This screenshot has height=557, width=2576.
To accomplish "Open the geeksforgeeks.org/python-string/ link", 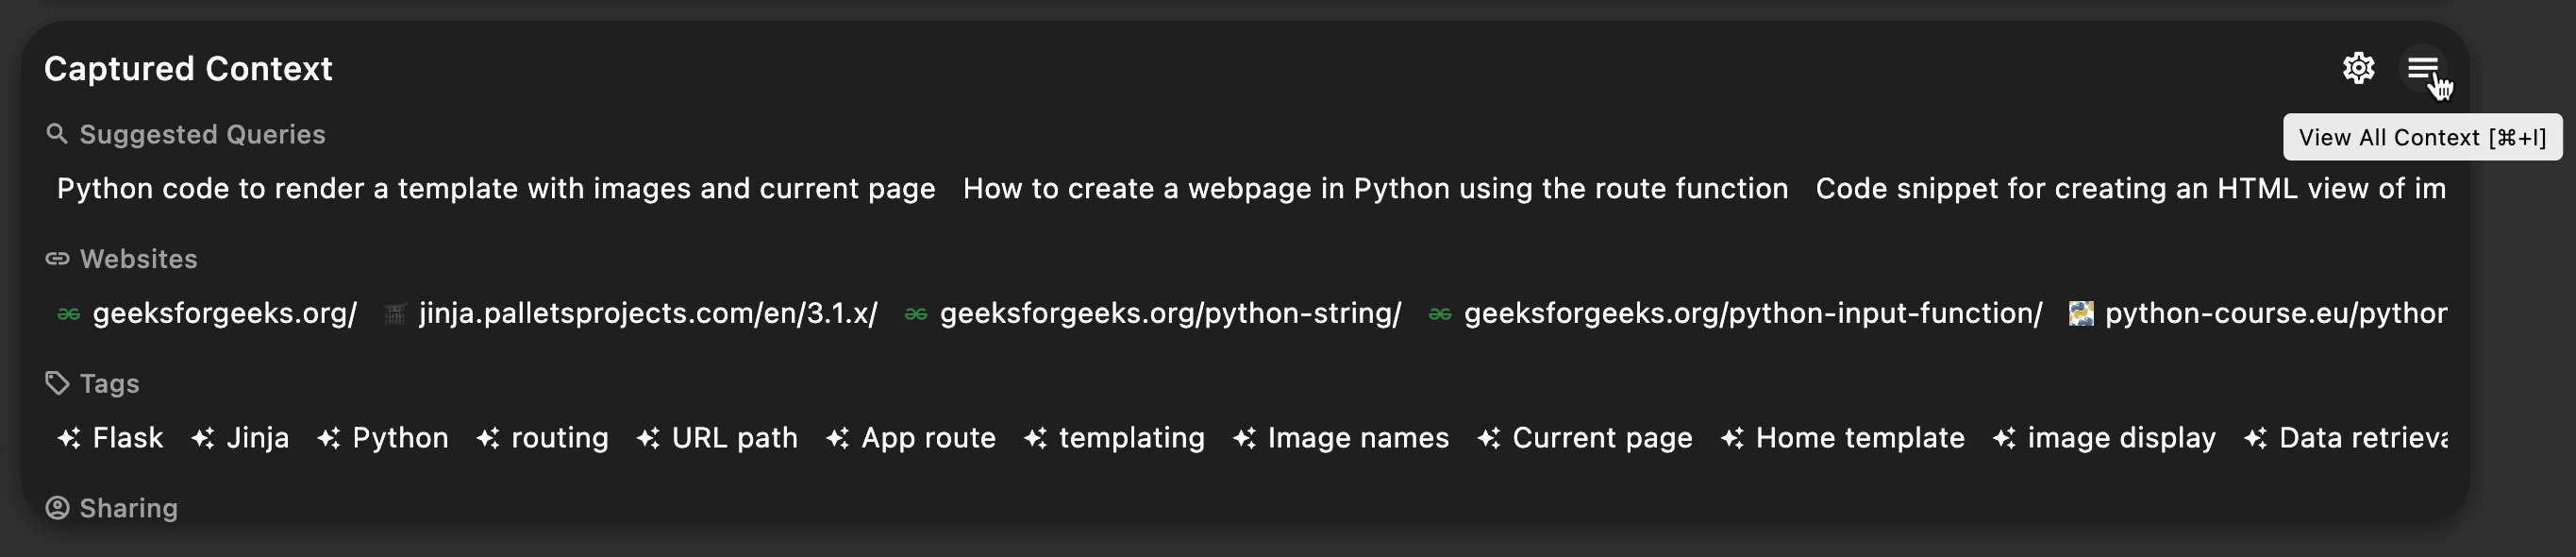I will point(1170,314).
